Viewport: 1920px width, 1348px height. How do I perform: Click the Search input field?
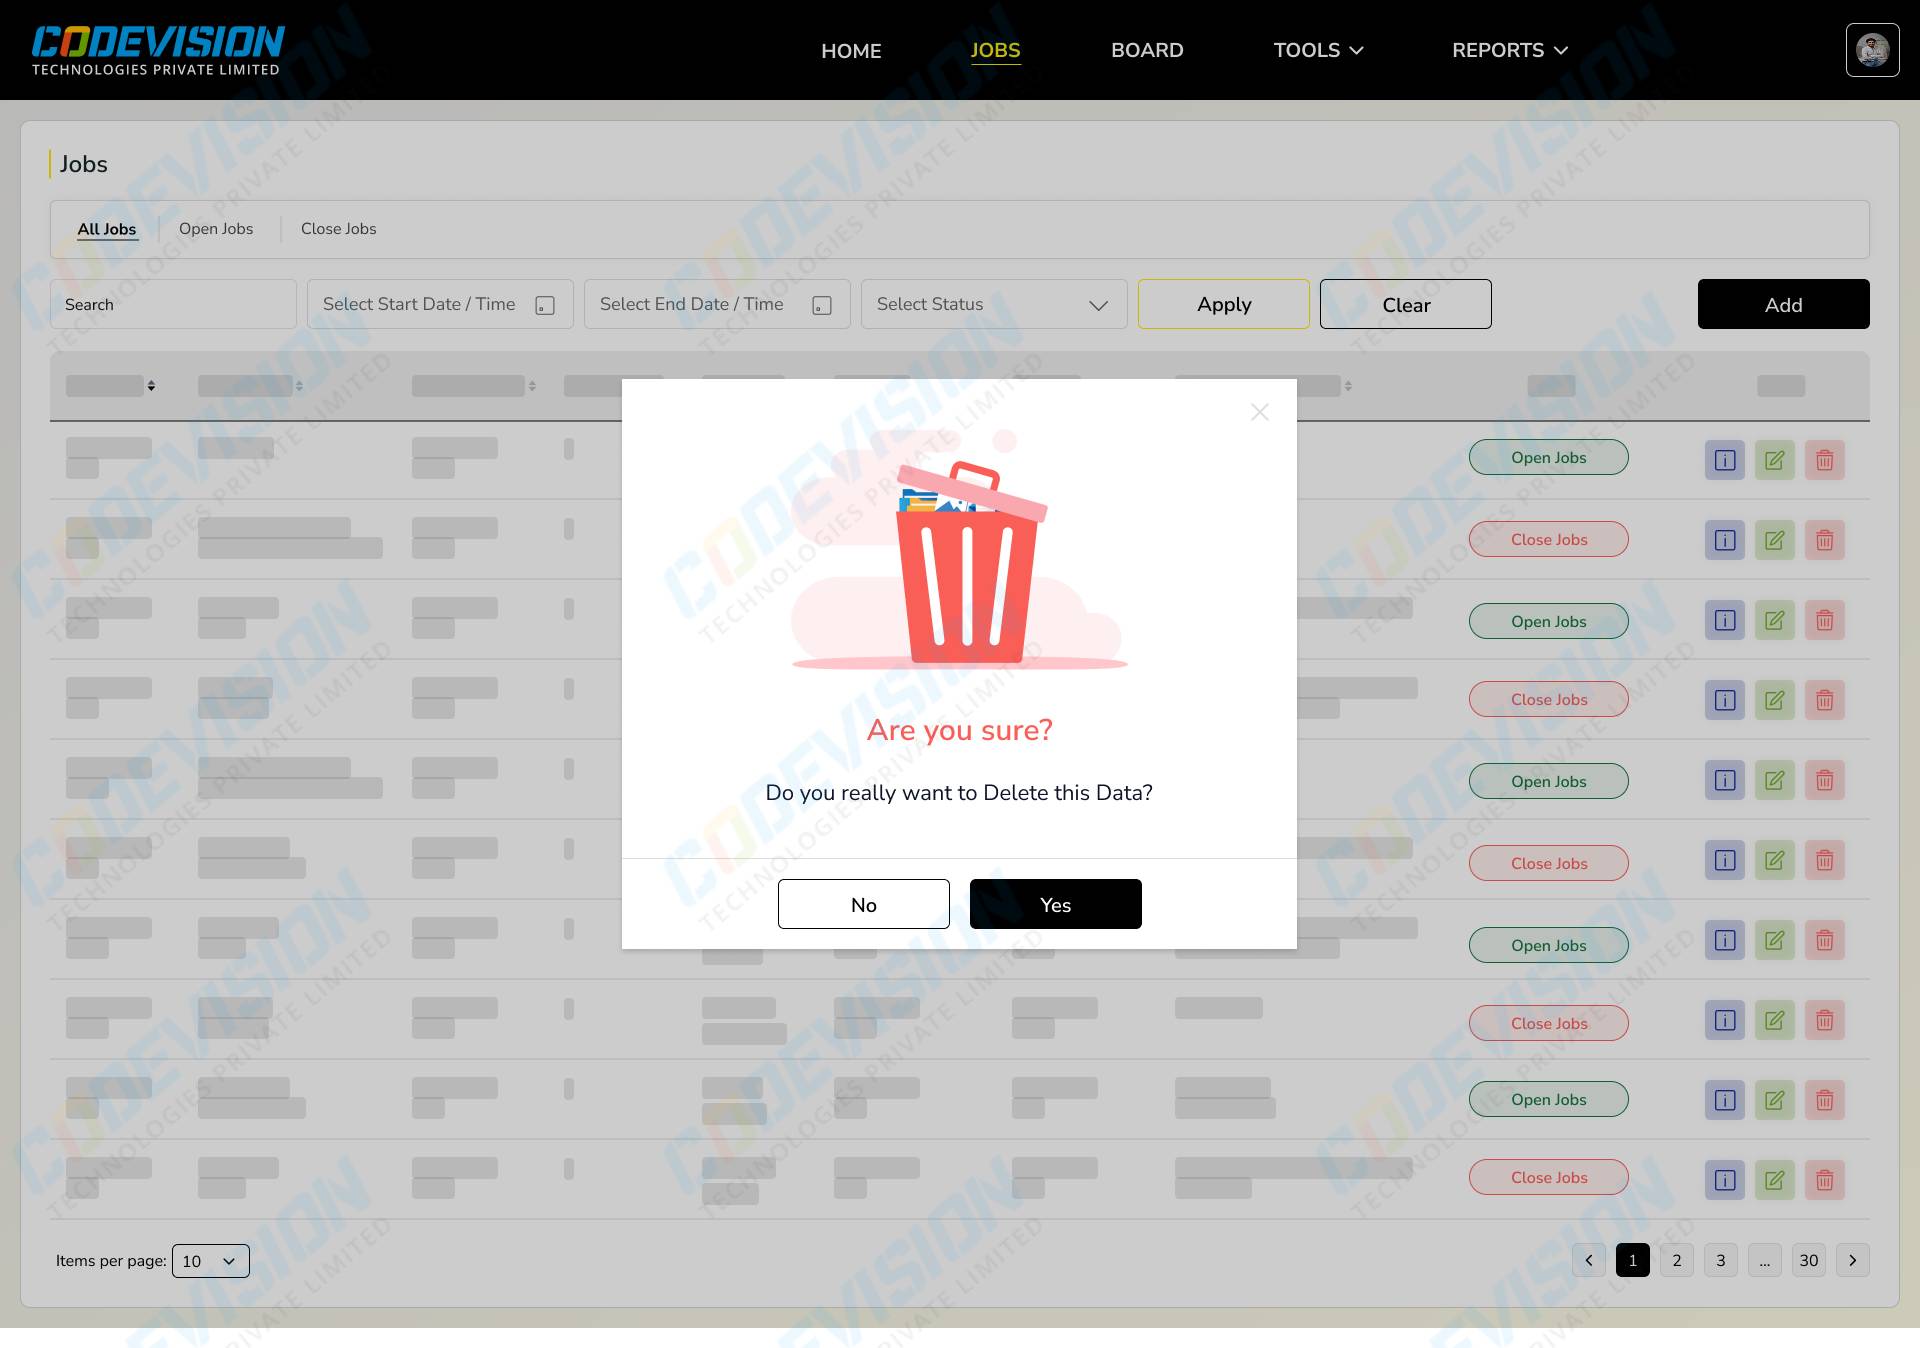[x=173, y=304]
